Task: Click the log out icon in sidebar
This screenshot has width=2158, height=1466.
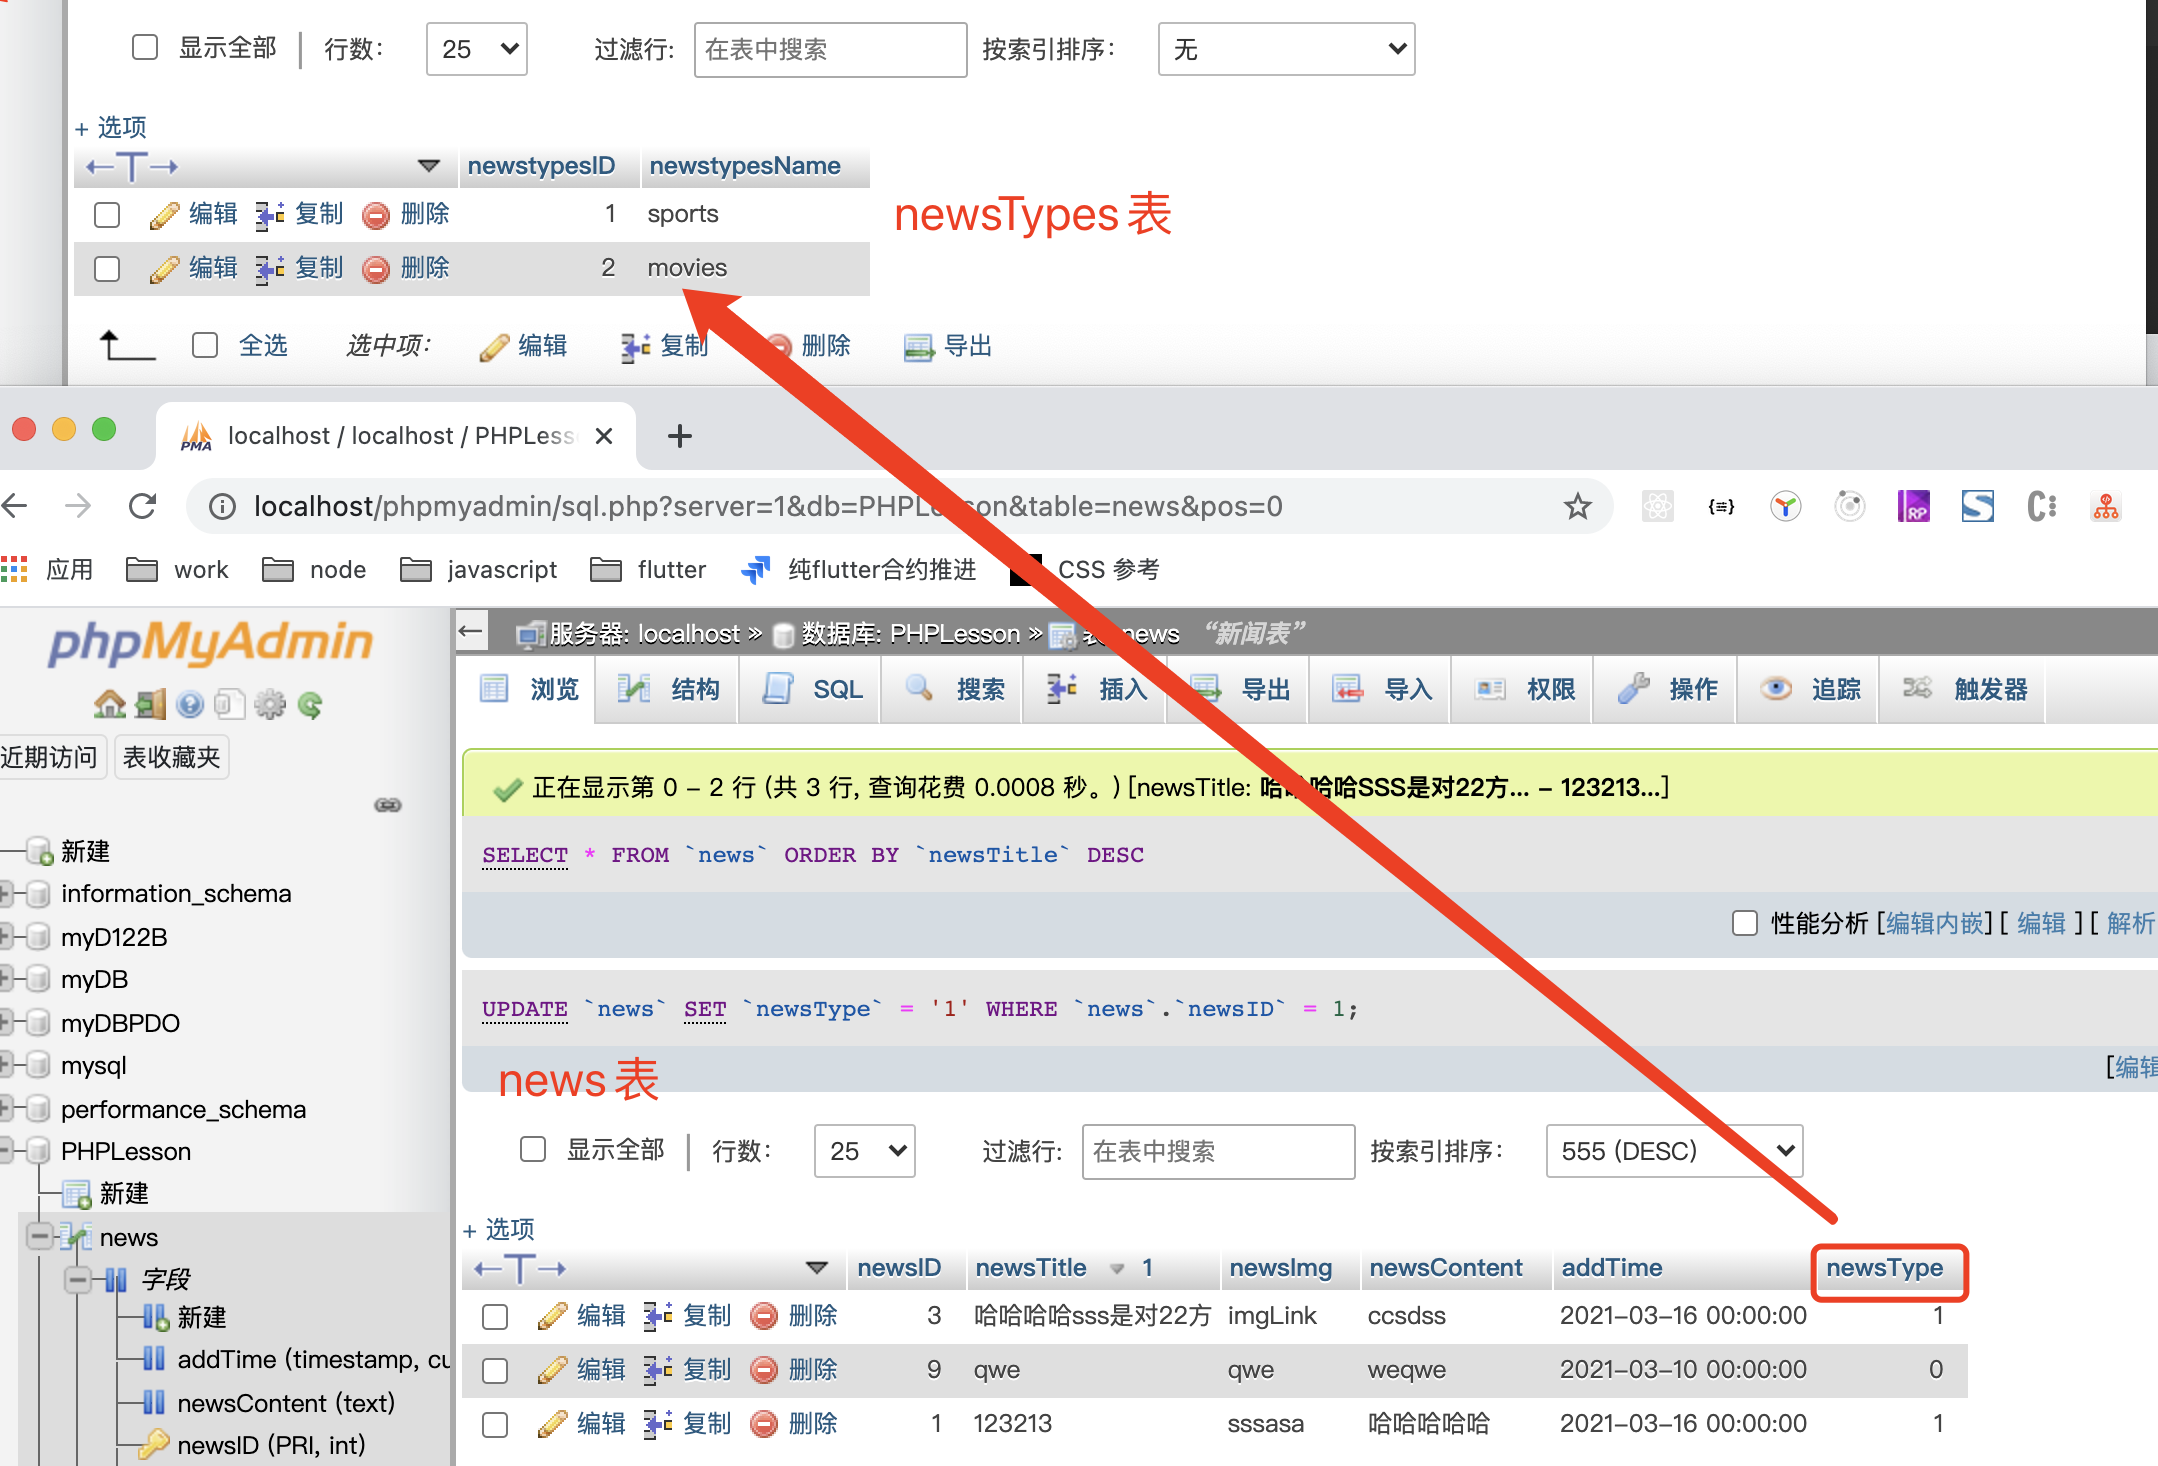Action: click(x=150, y=705)
